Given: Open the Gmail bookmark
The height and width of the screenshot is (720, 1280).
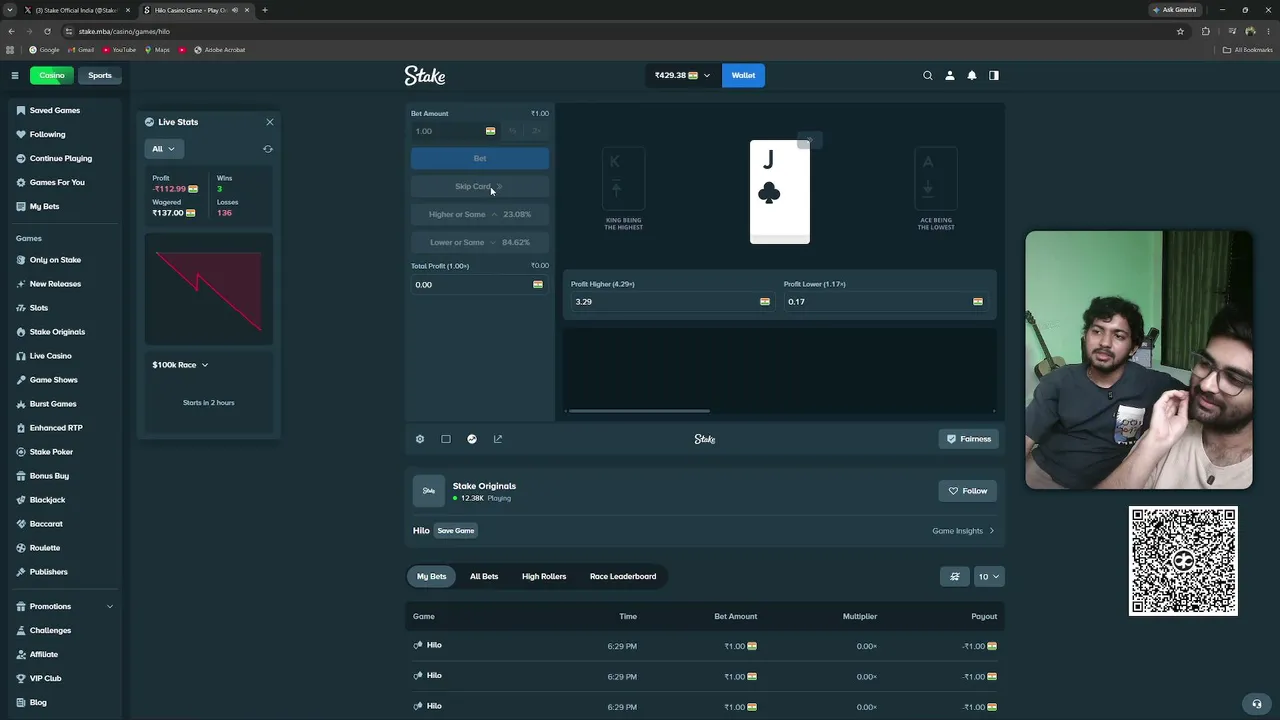Looking at the screenshot, I should tap(81, 50).
